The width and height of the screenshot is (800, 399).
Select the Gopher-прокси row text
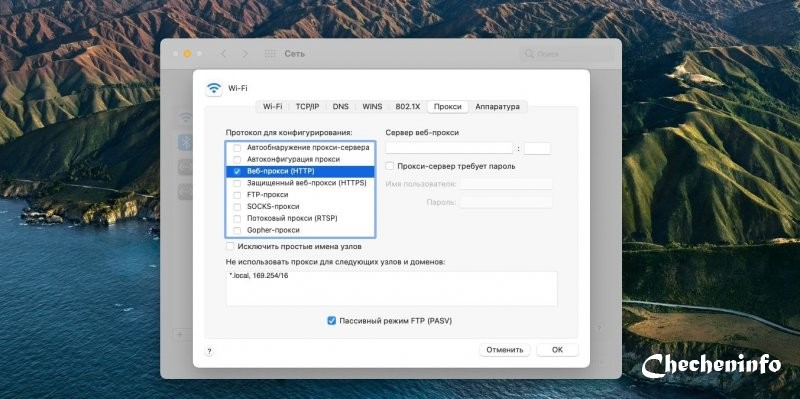273,230
